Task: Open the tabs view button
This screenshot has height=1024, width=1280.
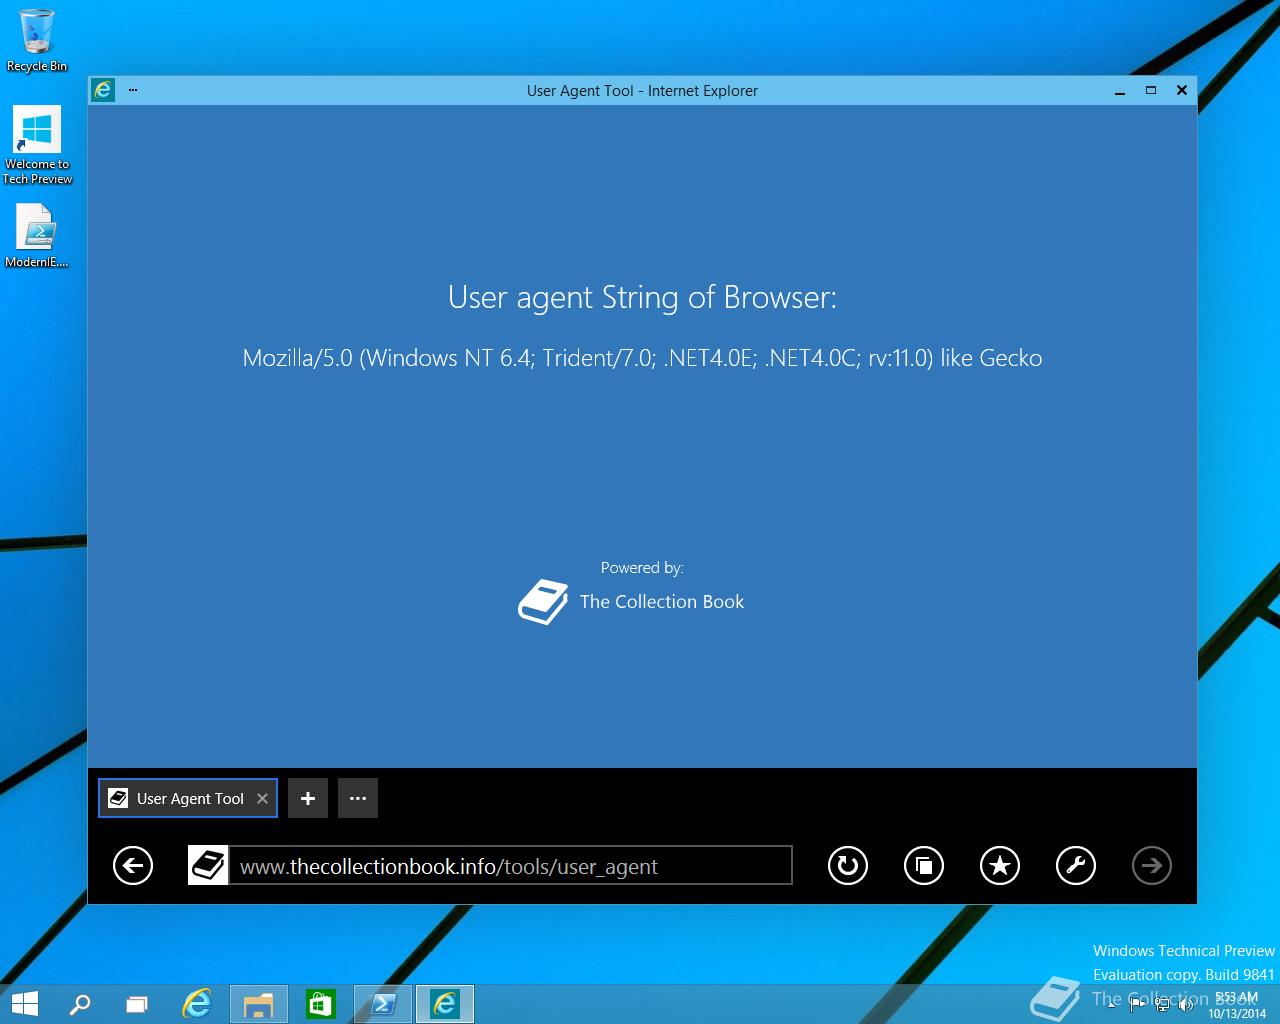Action: click(924, 866)
